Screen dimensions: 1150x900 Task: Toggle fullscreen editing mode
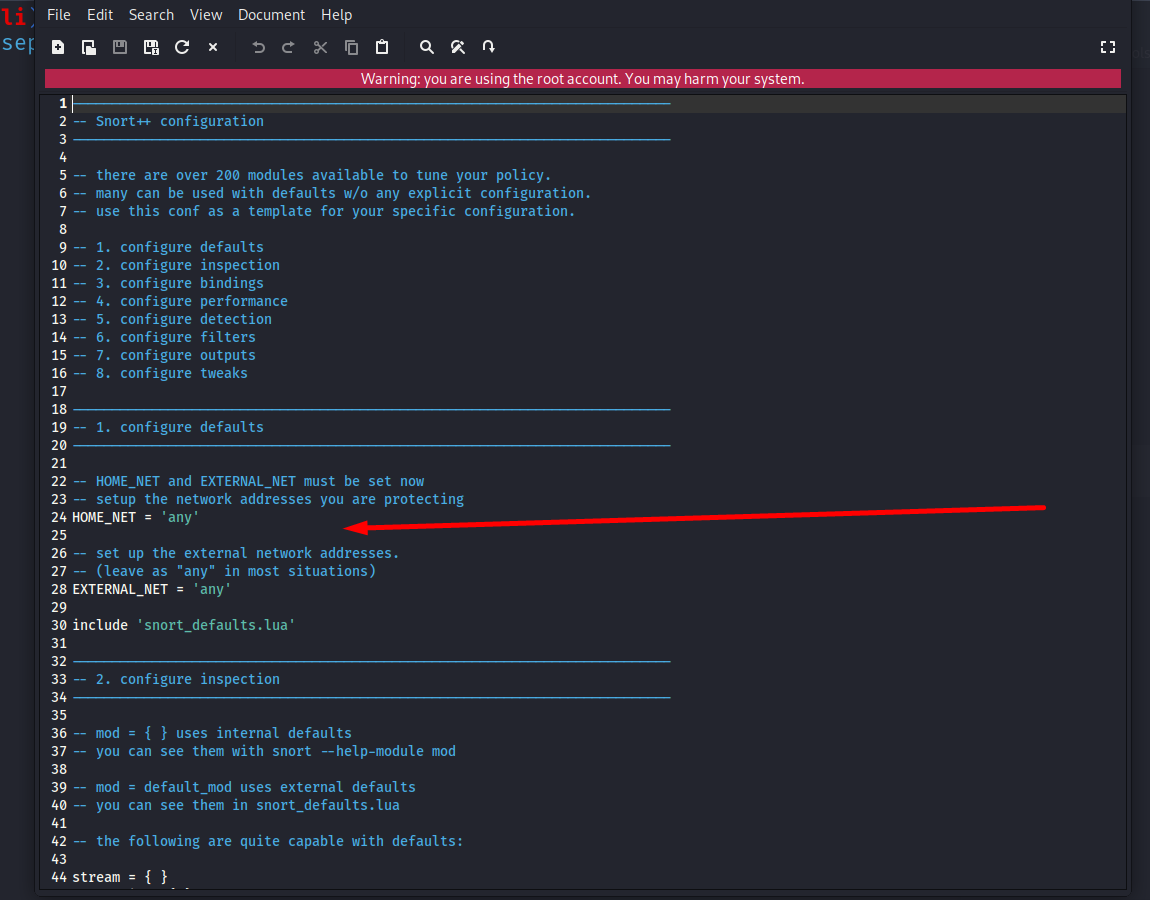coord(1107,46)
